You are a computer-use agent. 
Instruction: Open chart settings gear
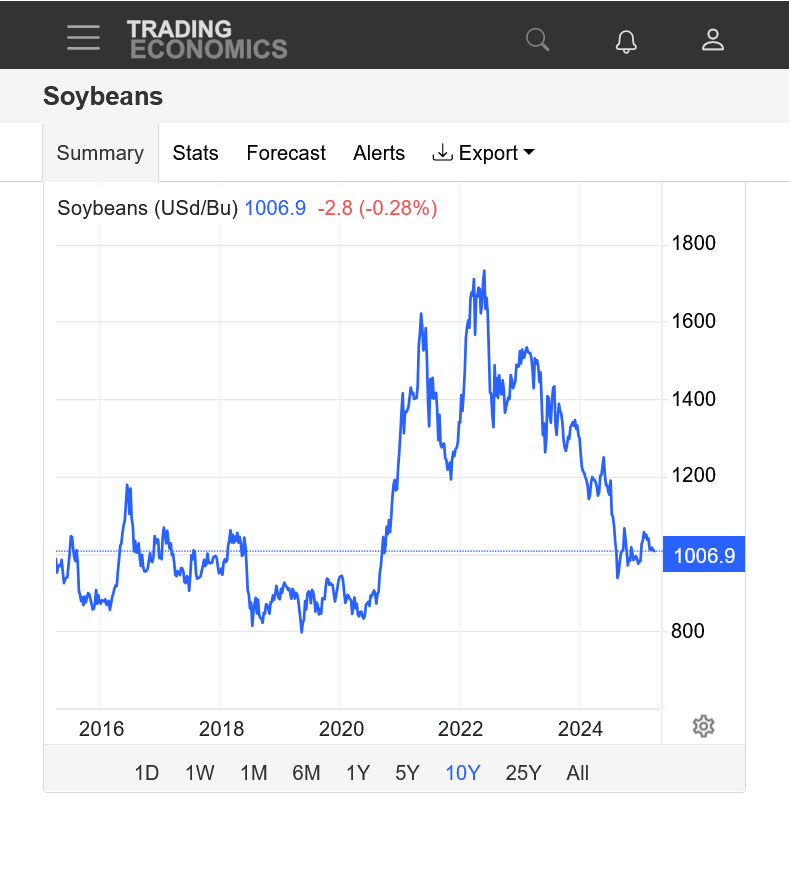click(703, 726)
